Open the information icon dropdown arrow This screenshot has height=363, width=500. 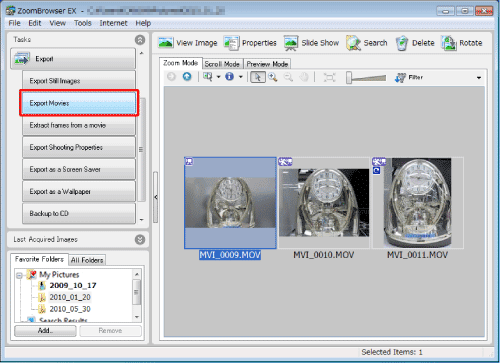point(240,77)
